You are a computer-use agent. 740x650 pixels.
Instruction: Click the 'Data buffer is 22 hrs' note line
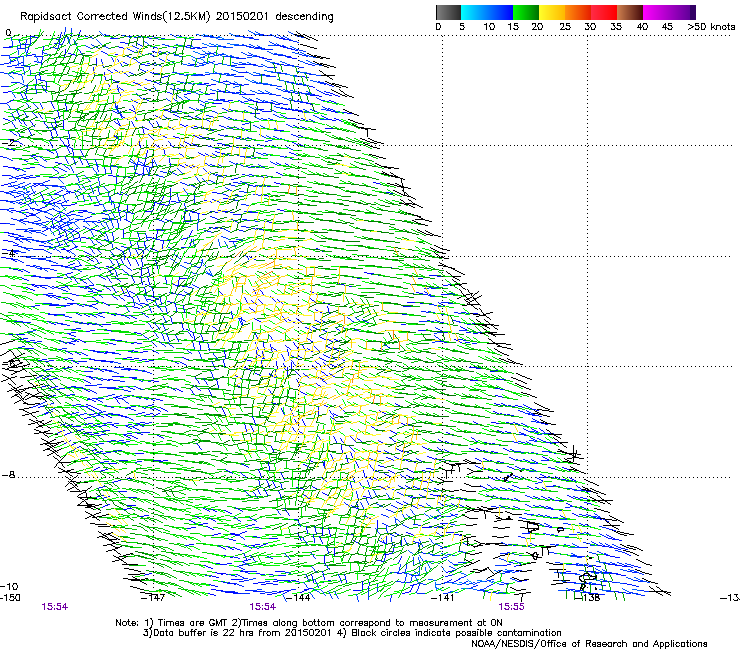point(352,633)
